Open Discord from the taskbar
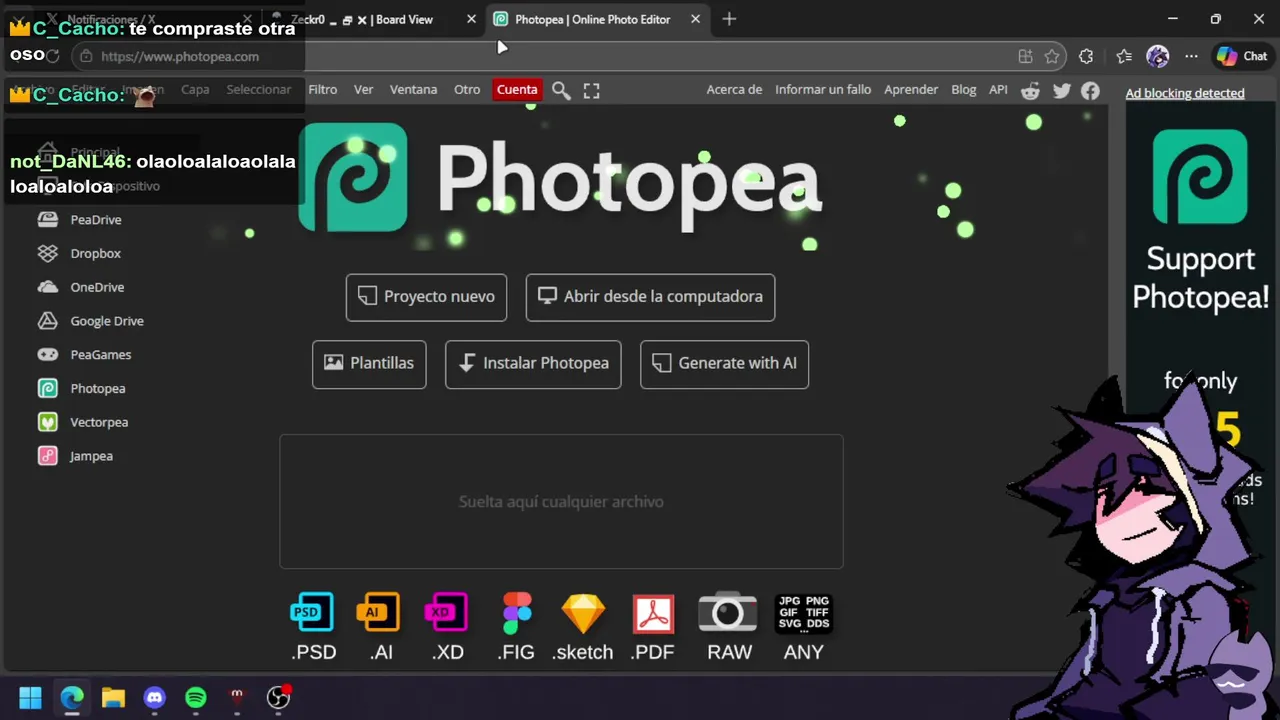 154,698
